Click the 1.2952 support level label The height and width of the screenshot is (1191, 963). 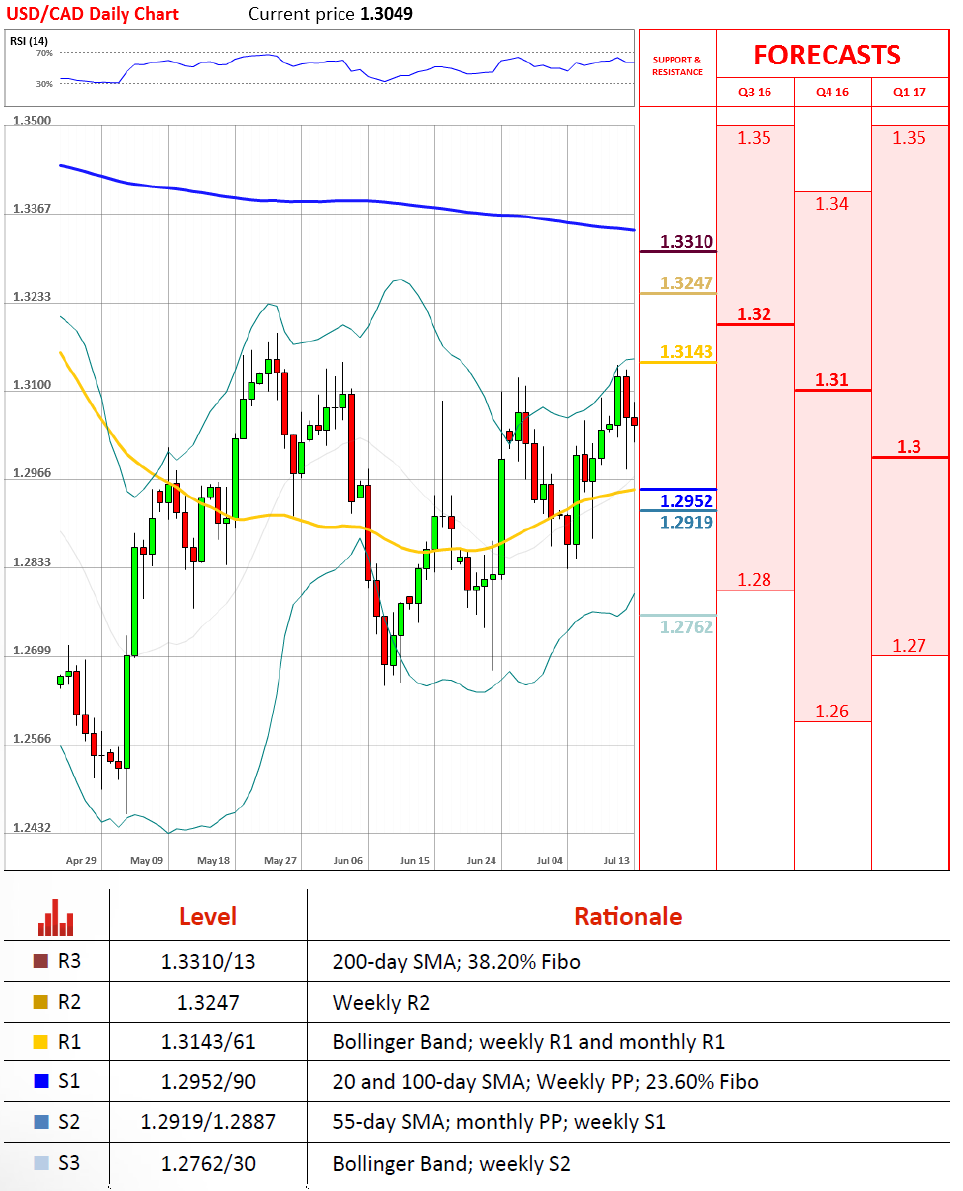tap(686, 501)
